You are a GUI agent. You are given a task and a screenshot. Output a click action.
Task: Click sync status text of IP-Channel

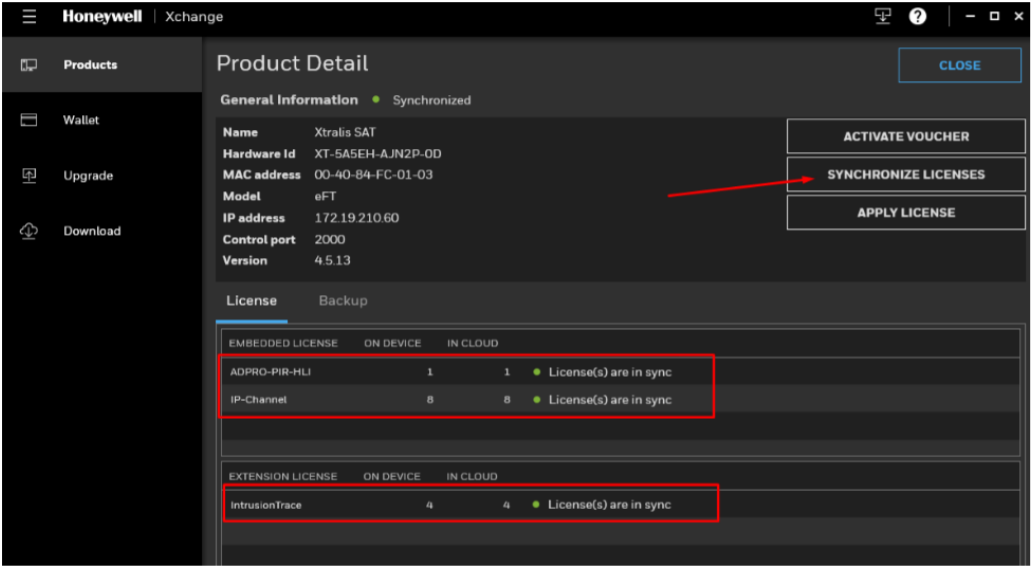(x=610, y=400)
